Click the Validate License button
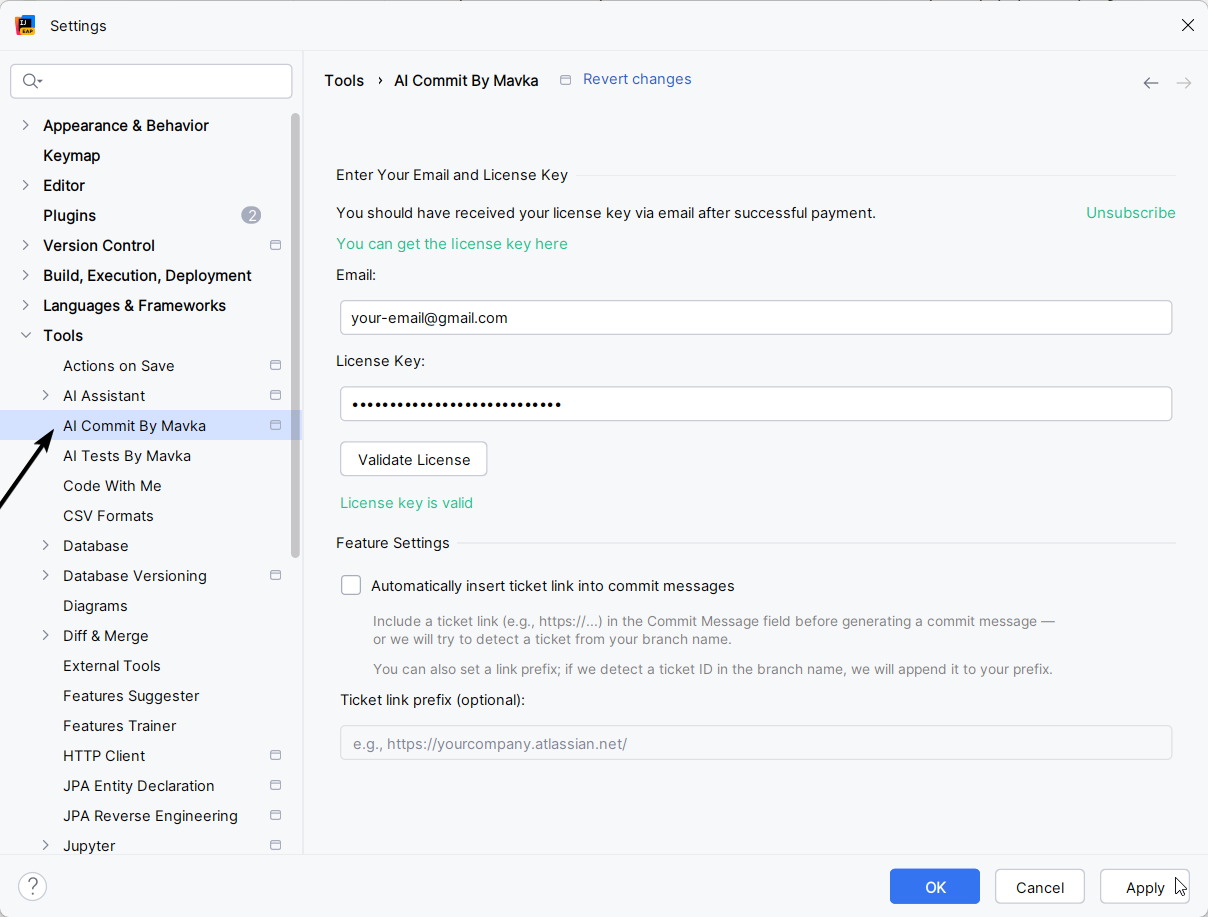 413,459
